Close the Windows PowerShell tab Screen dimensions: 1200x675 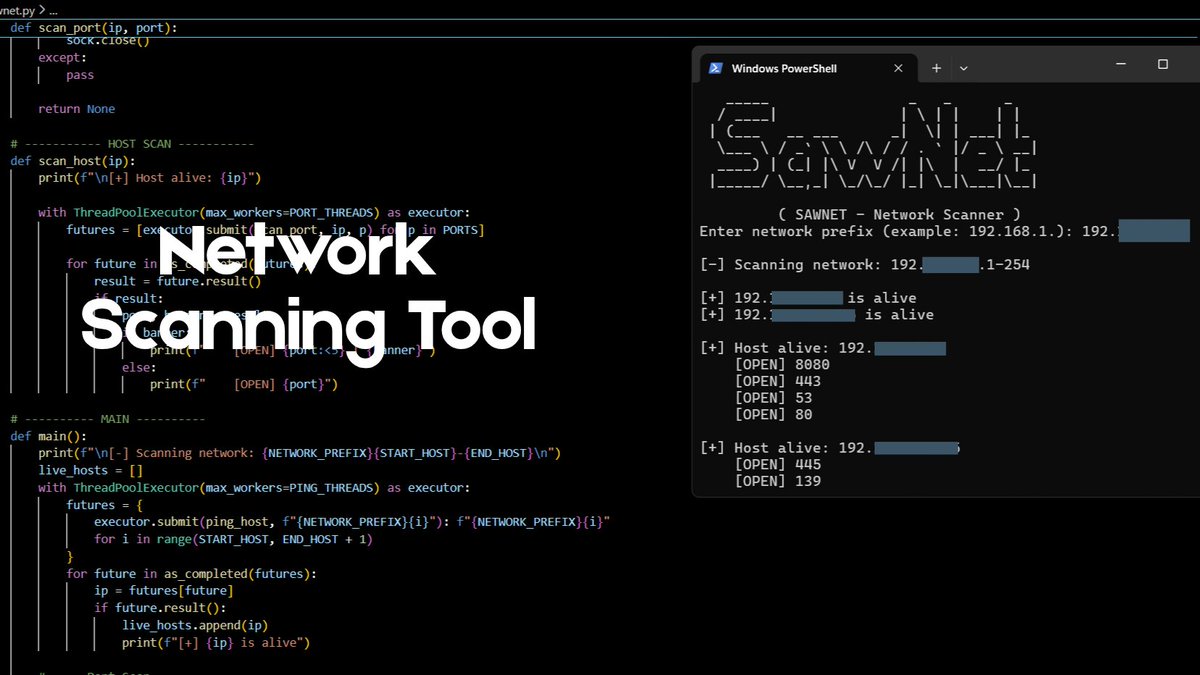[899, 68]
